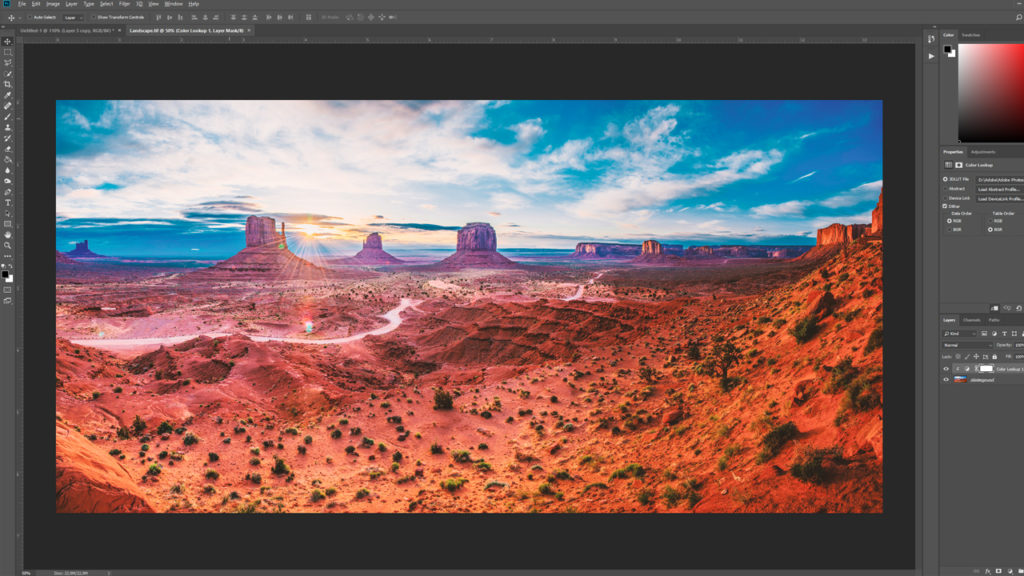This screenshot has width=1024, height=576.
Task: Uncheck the Dither option
Action: pos(945,205)
